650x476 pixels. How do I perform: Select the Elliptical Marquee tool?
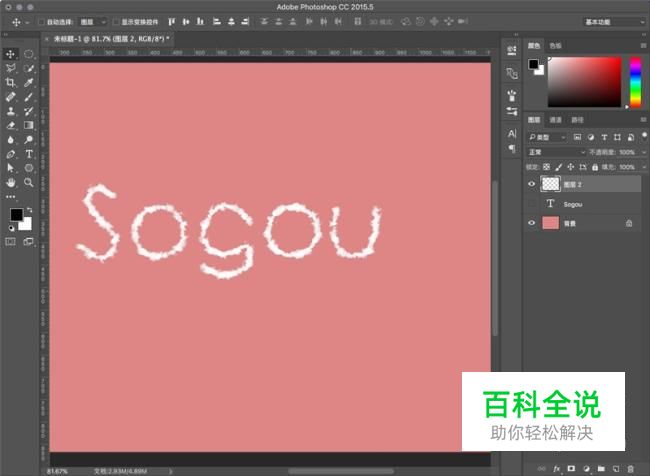coord(29,54)
